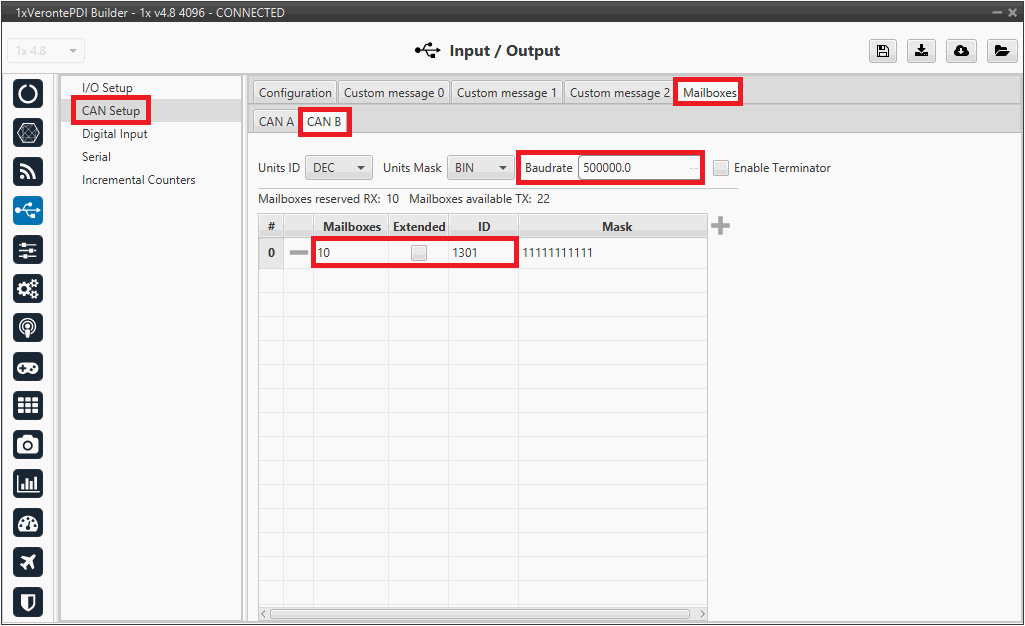1025x626 pixels.
Task: Click the open folder icon
Action: pyautogui.click(x=1000, y=51)
